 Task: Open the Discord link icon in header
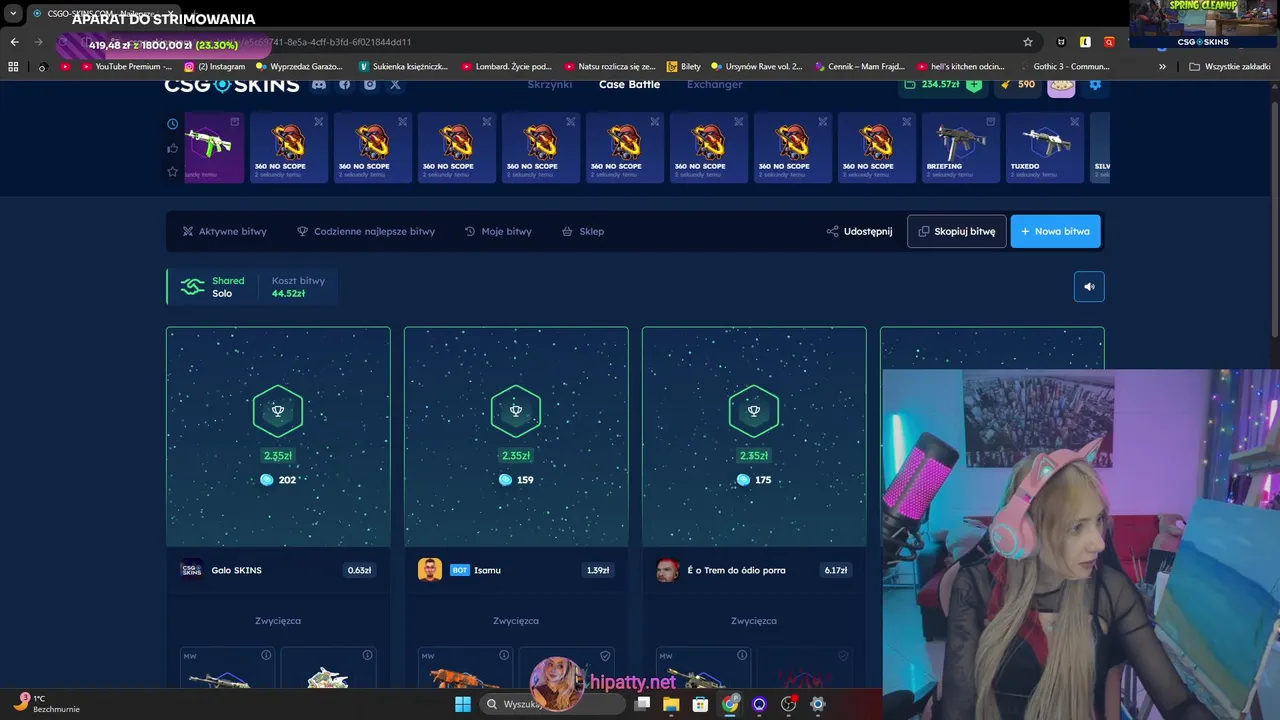(x=319, y=85)
